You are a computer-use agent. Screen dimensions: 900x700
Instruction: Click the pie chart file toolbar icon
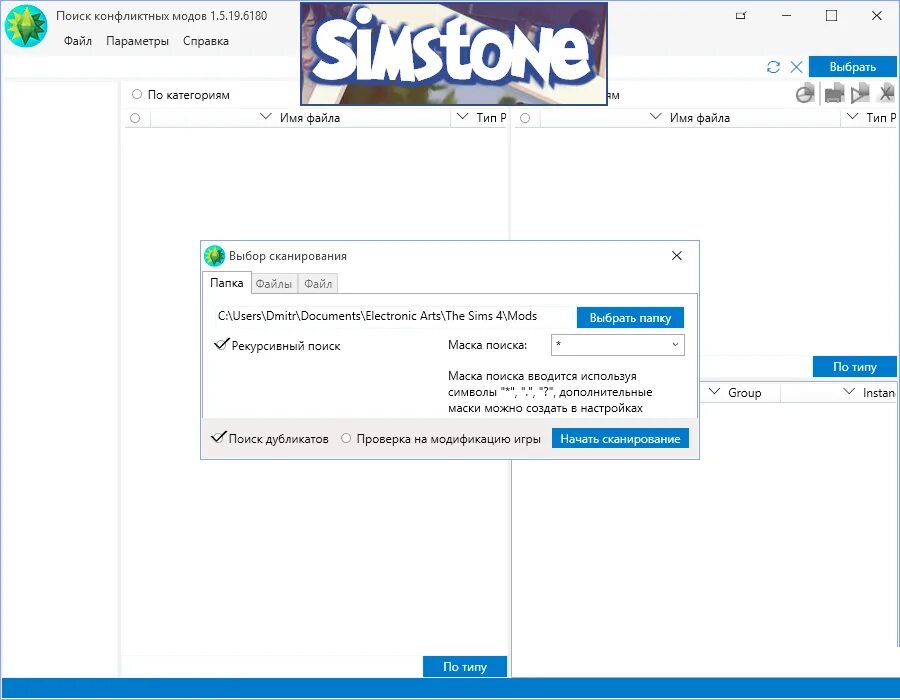[x=805, y=94]
